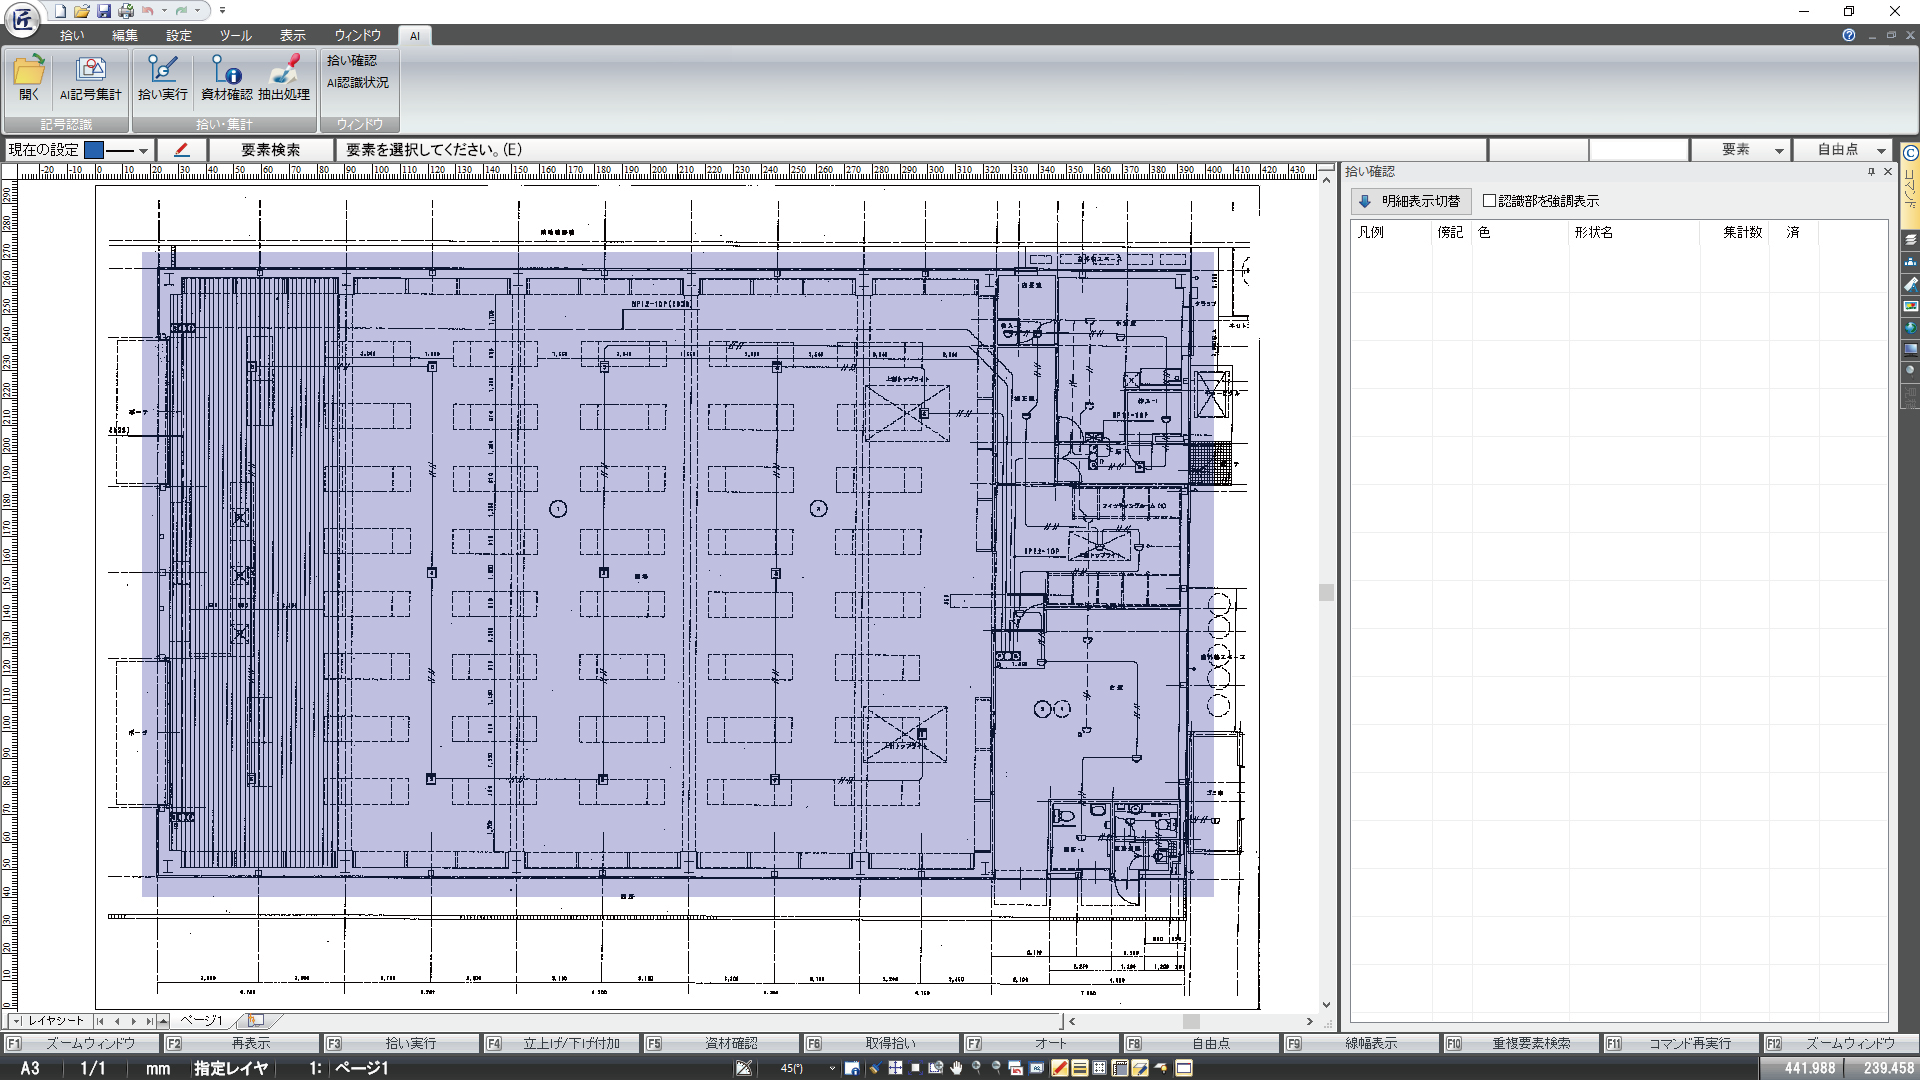Click the magnifier icon on right sidebar

pyautogui.click(x=1910, y=371)
